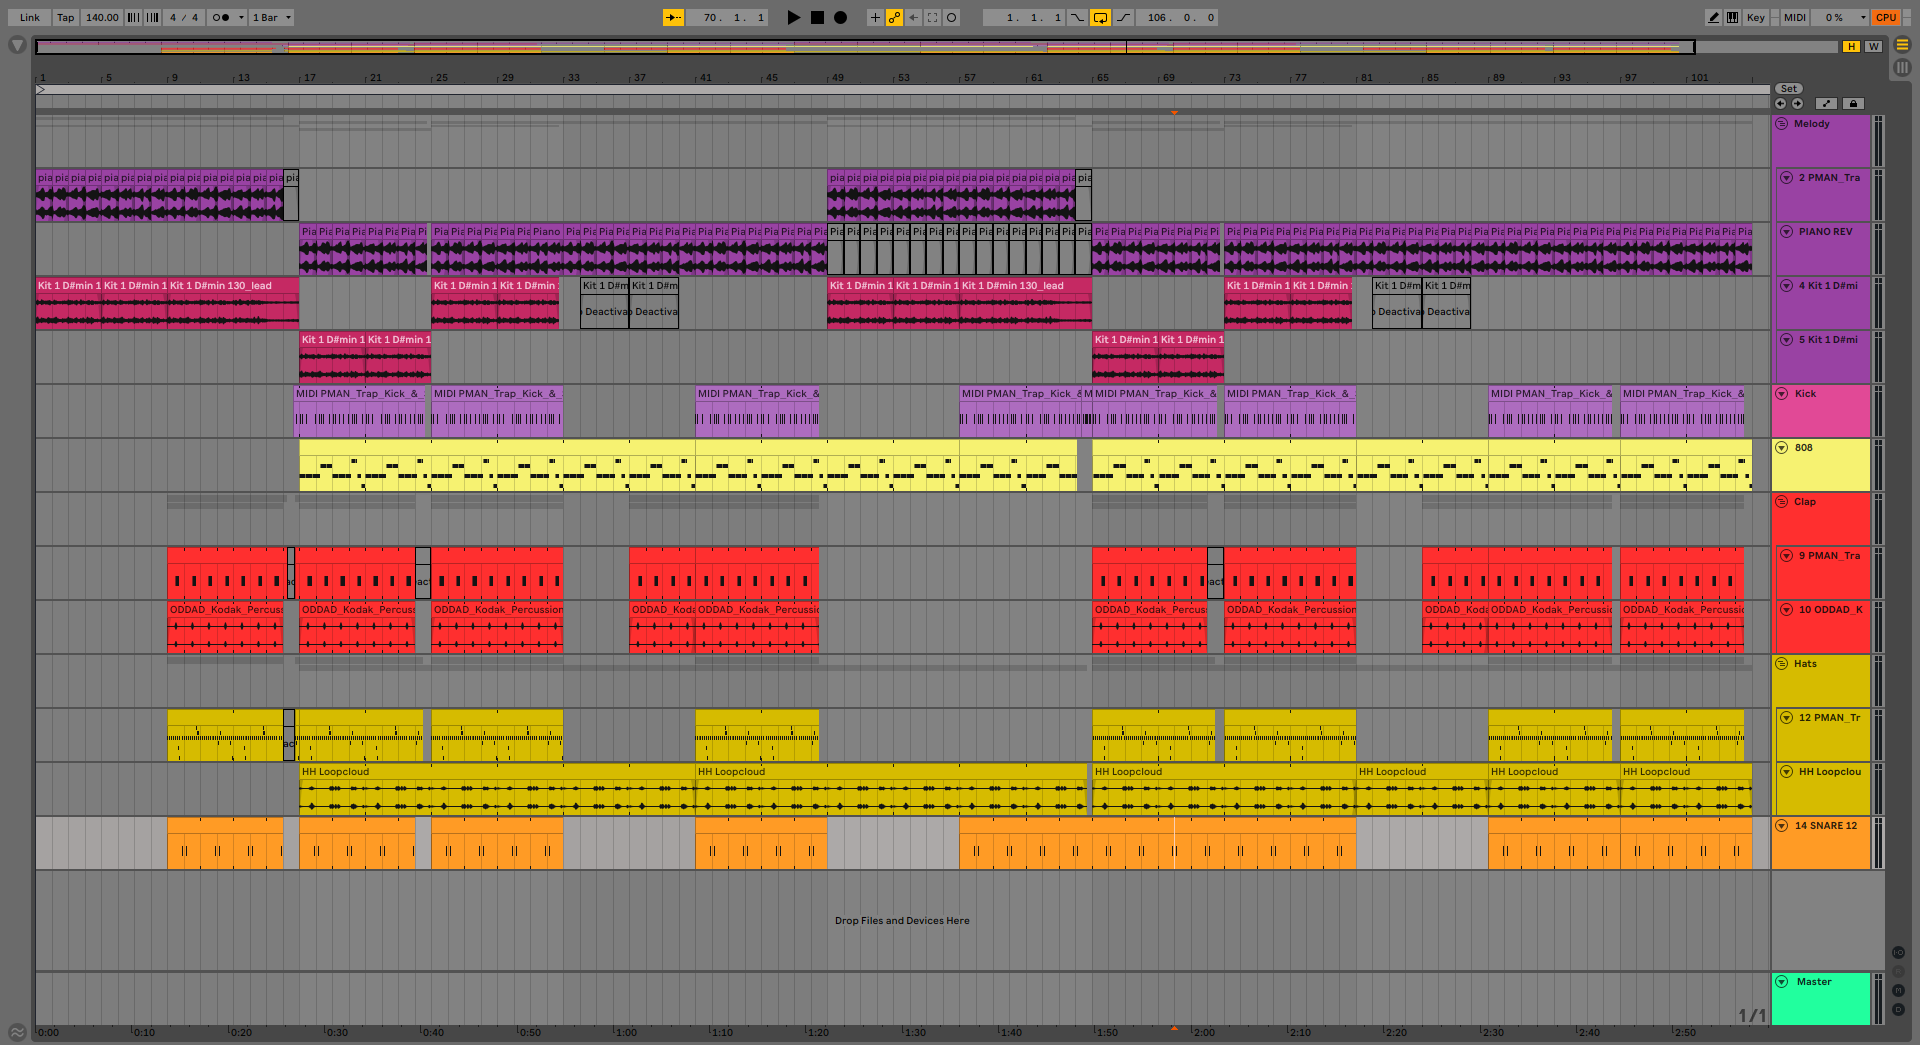Toggle the W optimize arrangement width button
The height and width of the screenshot is (1045, 1920).
(x=1873, y=46)
